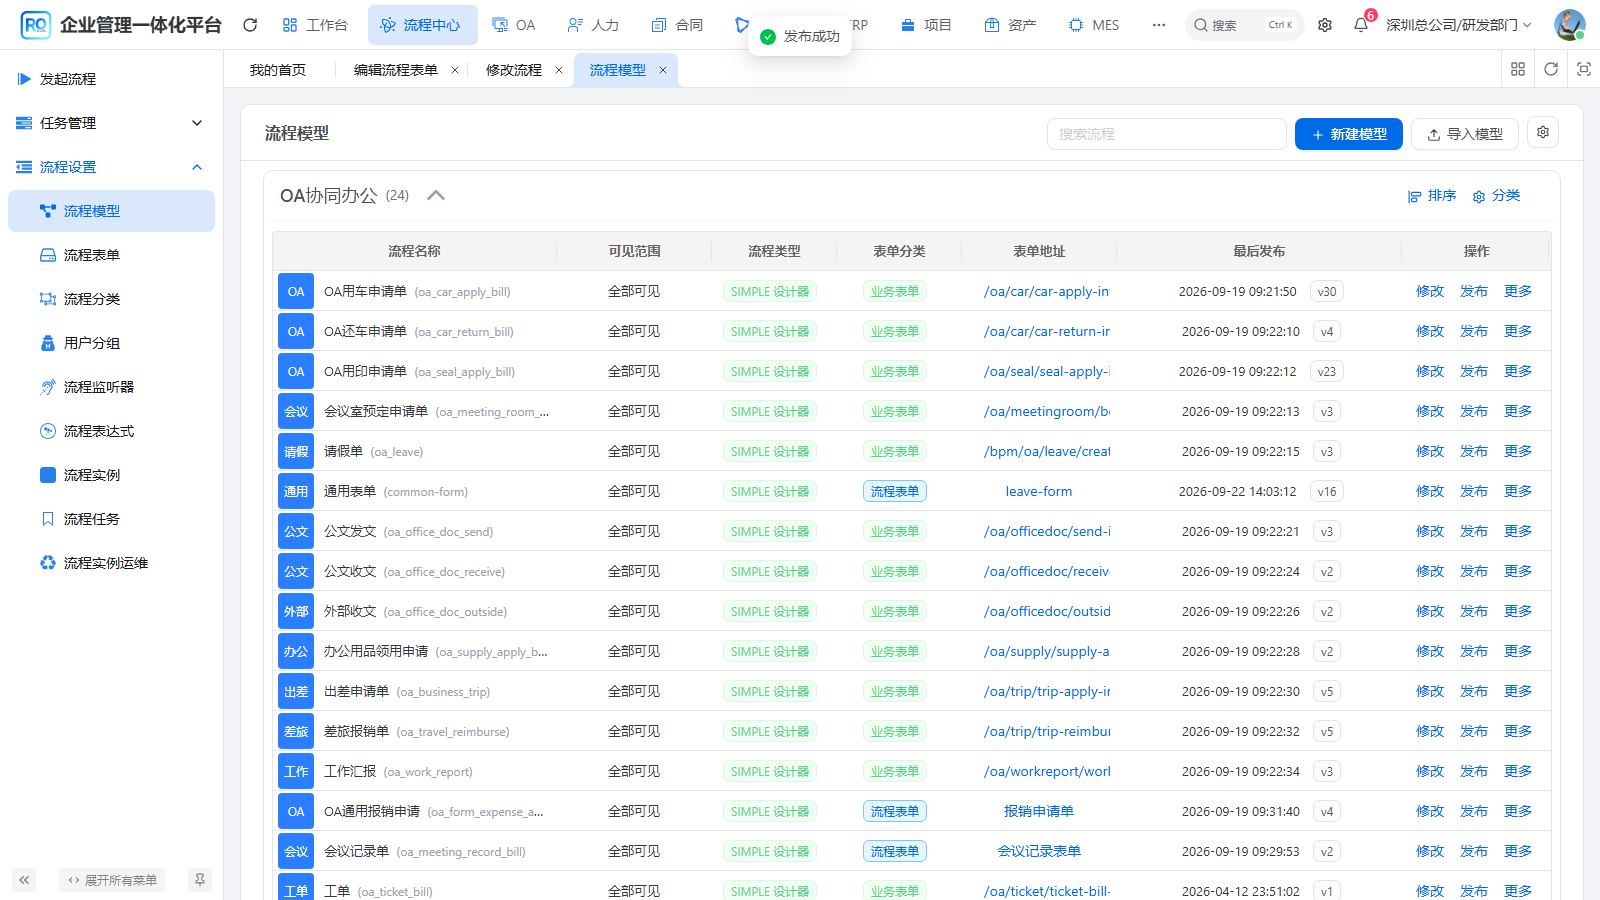Switch to 流程中心 top menu
1600x900 pixels.
point(422,25)
